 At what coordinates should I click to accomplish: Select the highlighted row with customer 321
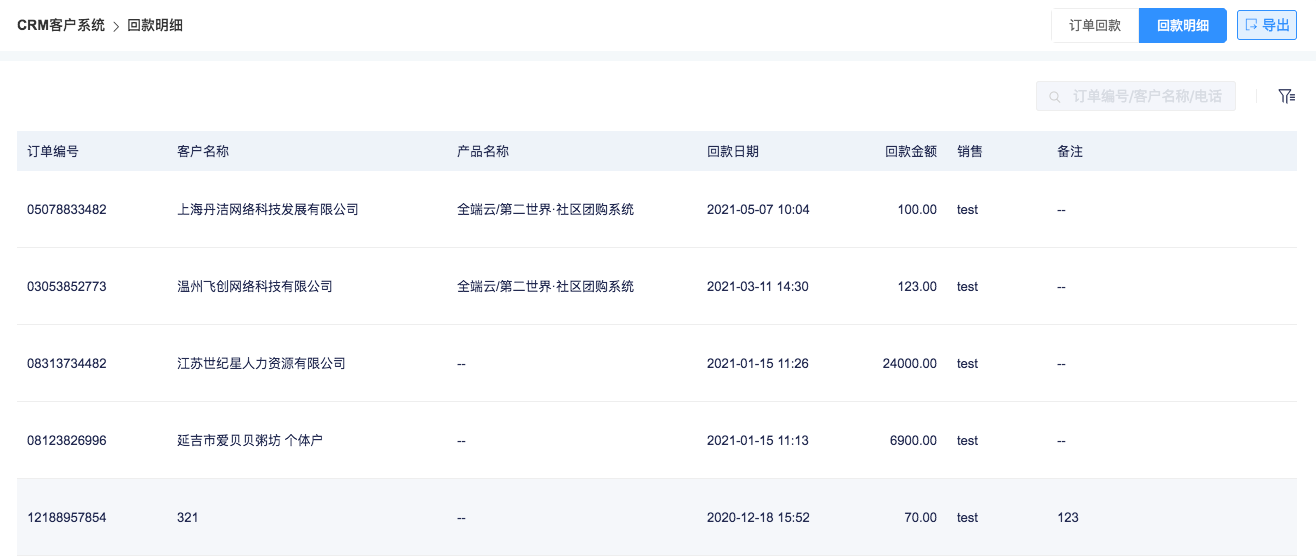pyautogui.click(x=657, y=518)
